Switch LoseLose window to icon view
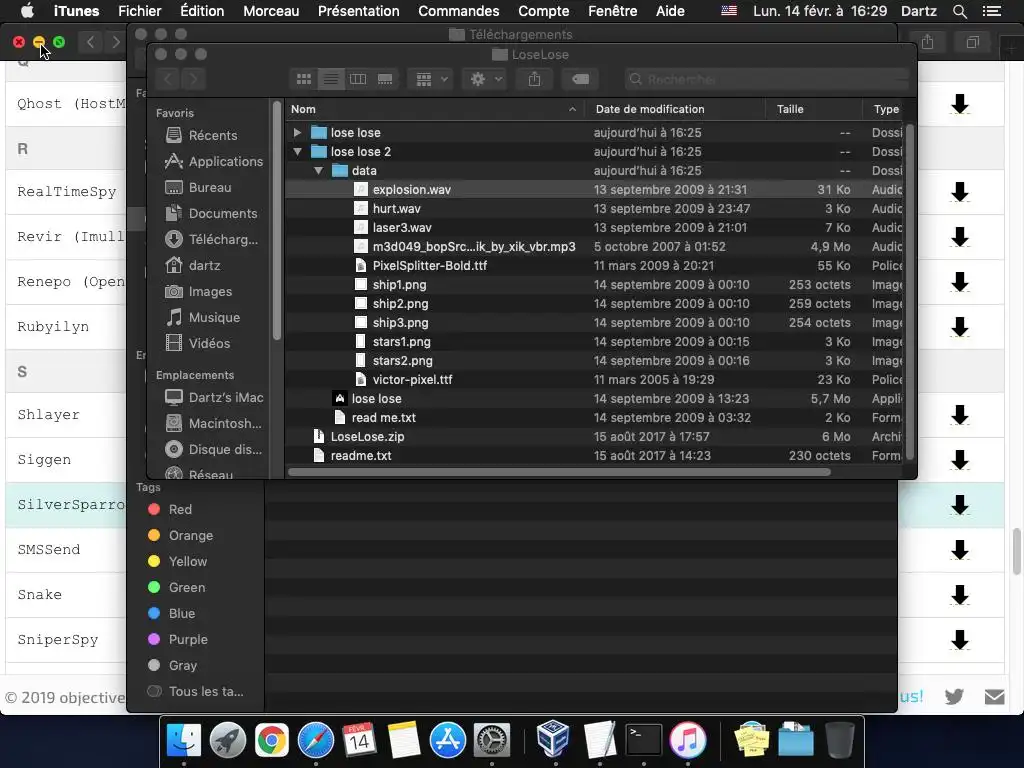This screenshot has height=768, width=1024. (x=304, y=79)
